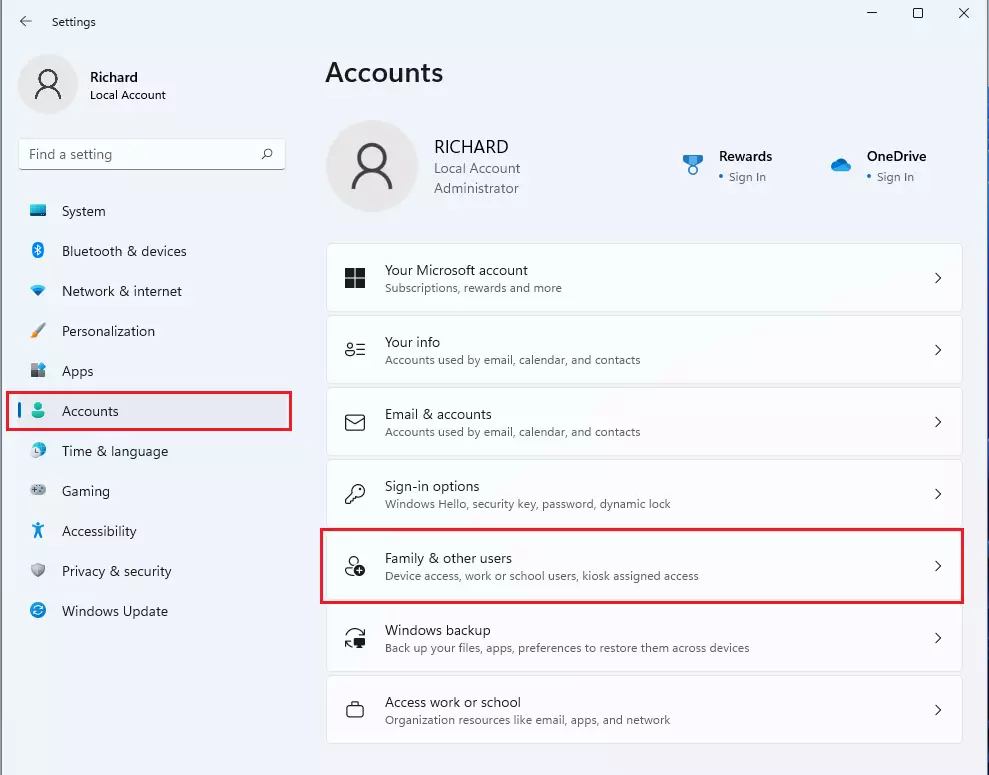Maximize the Settings window
989x775 pixels.
918,13
